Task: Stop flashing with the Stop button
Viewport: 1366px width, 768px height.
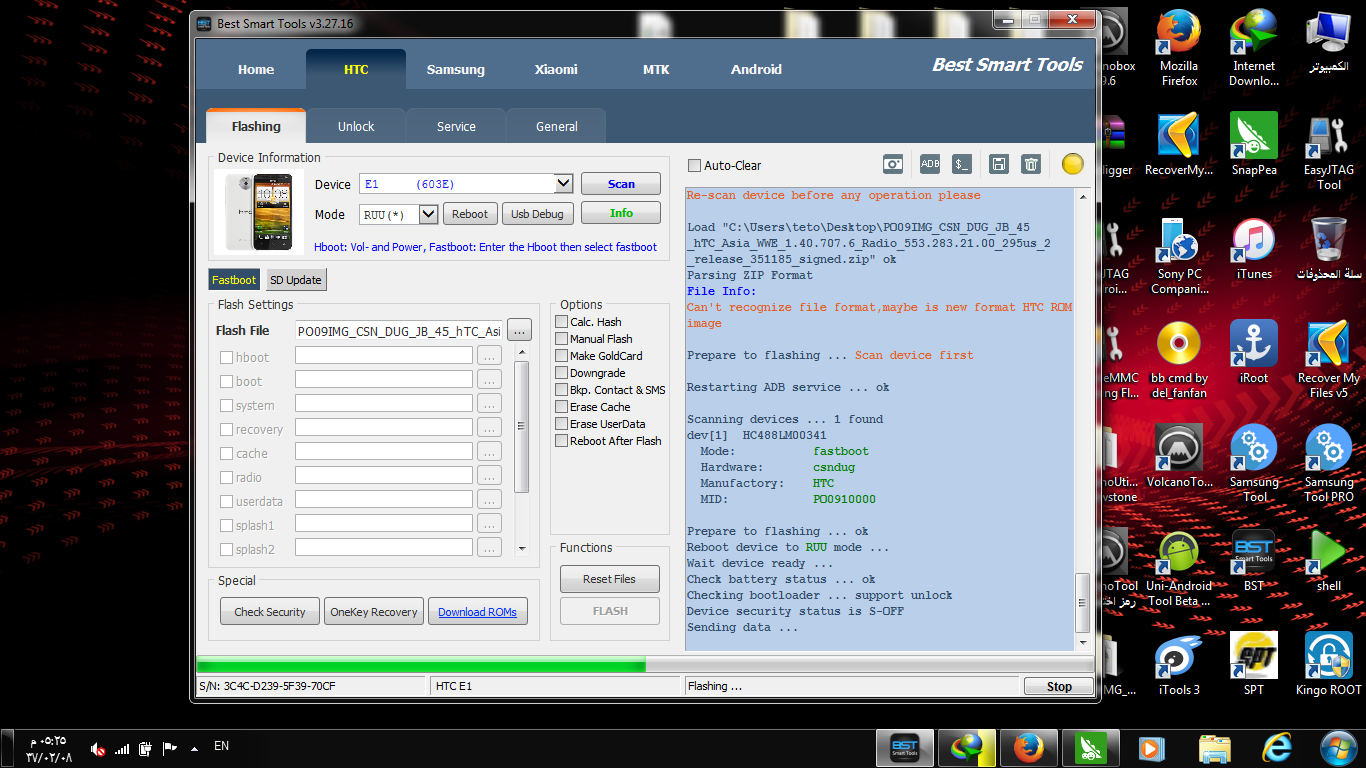Action: pos(1059,686)
